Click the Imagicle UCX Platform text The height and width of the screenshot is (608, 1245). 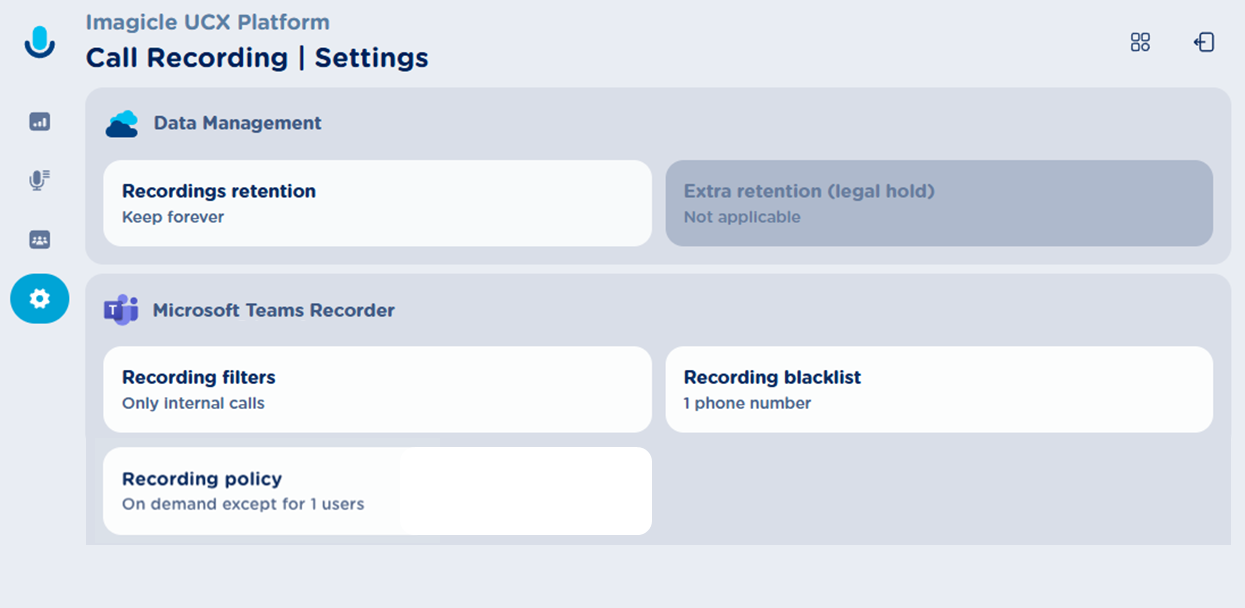(207, 22)
